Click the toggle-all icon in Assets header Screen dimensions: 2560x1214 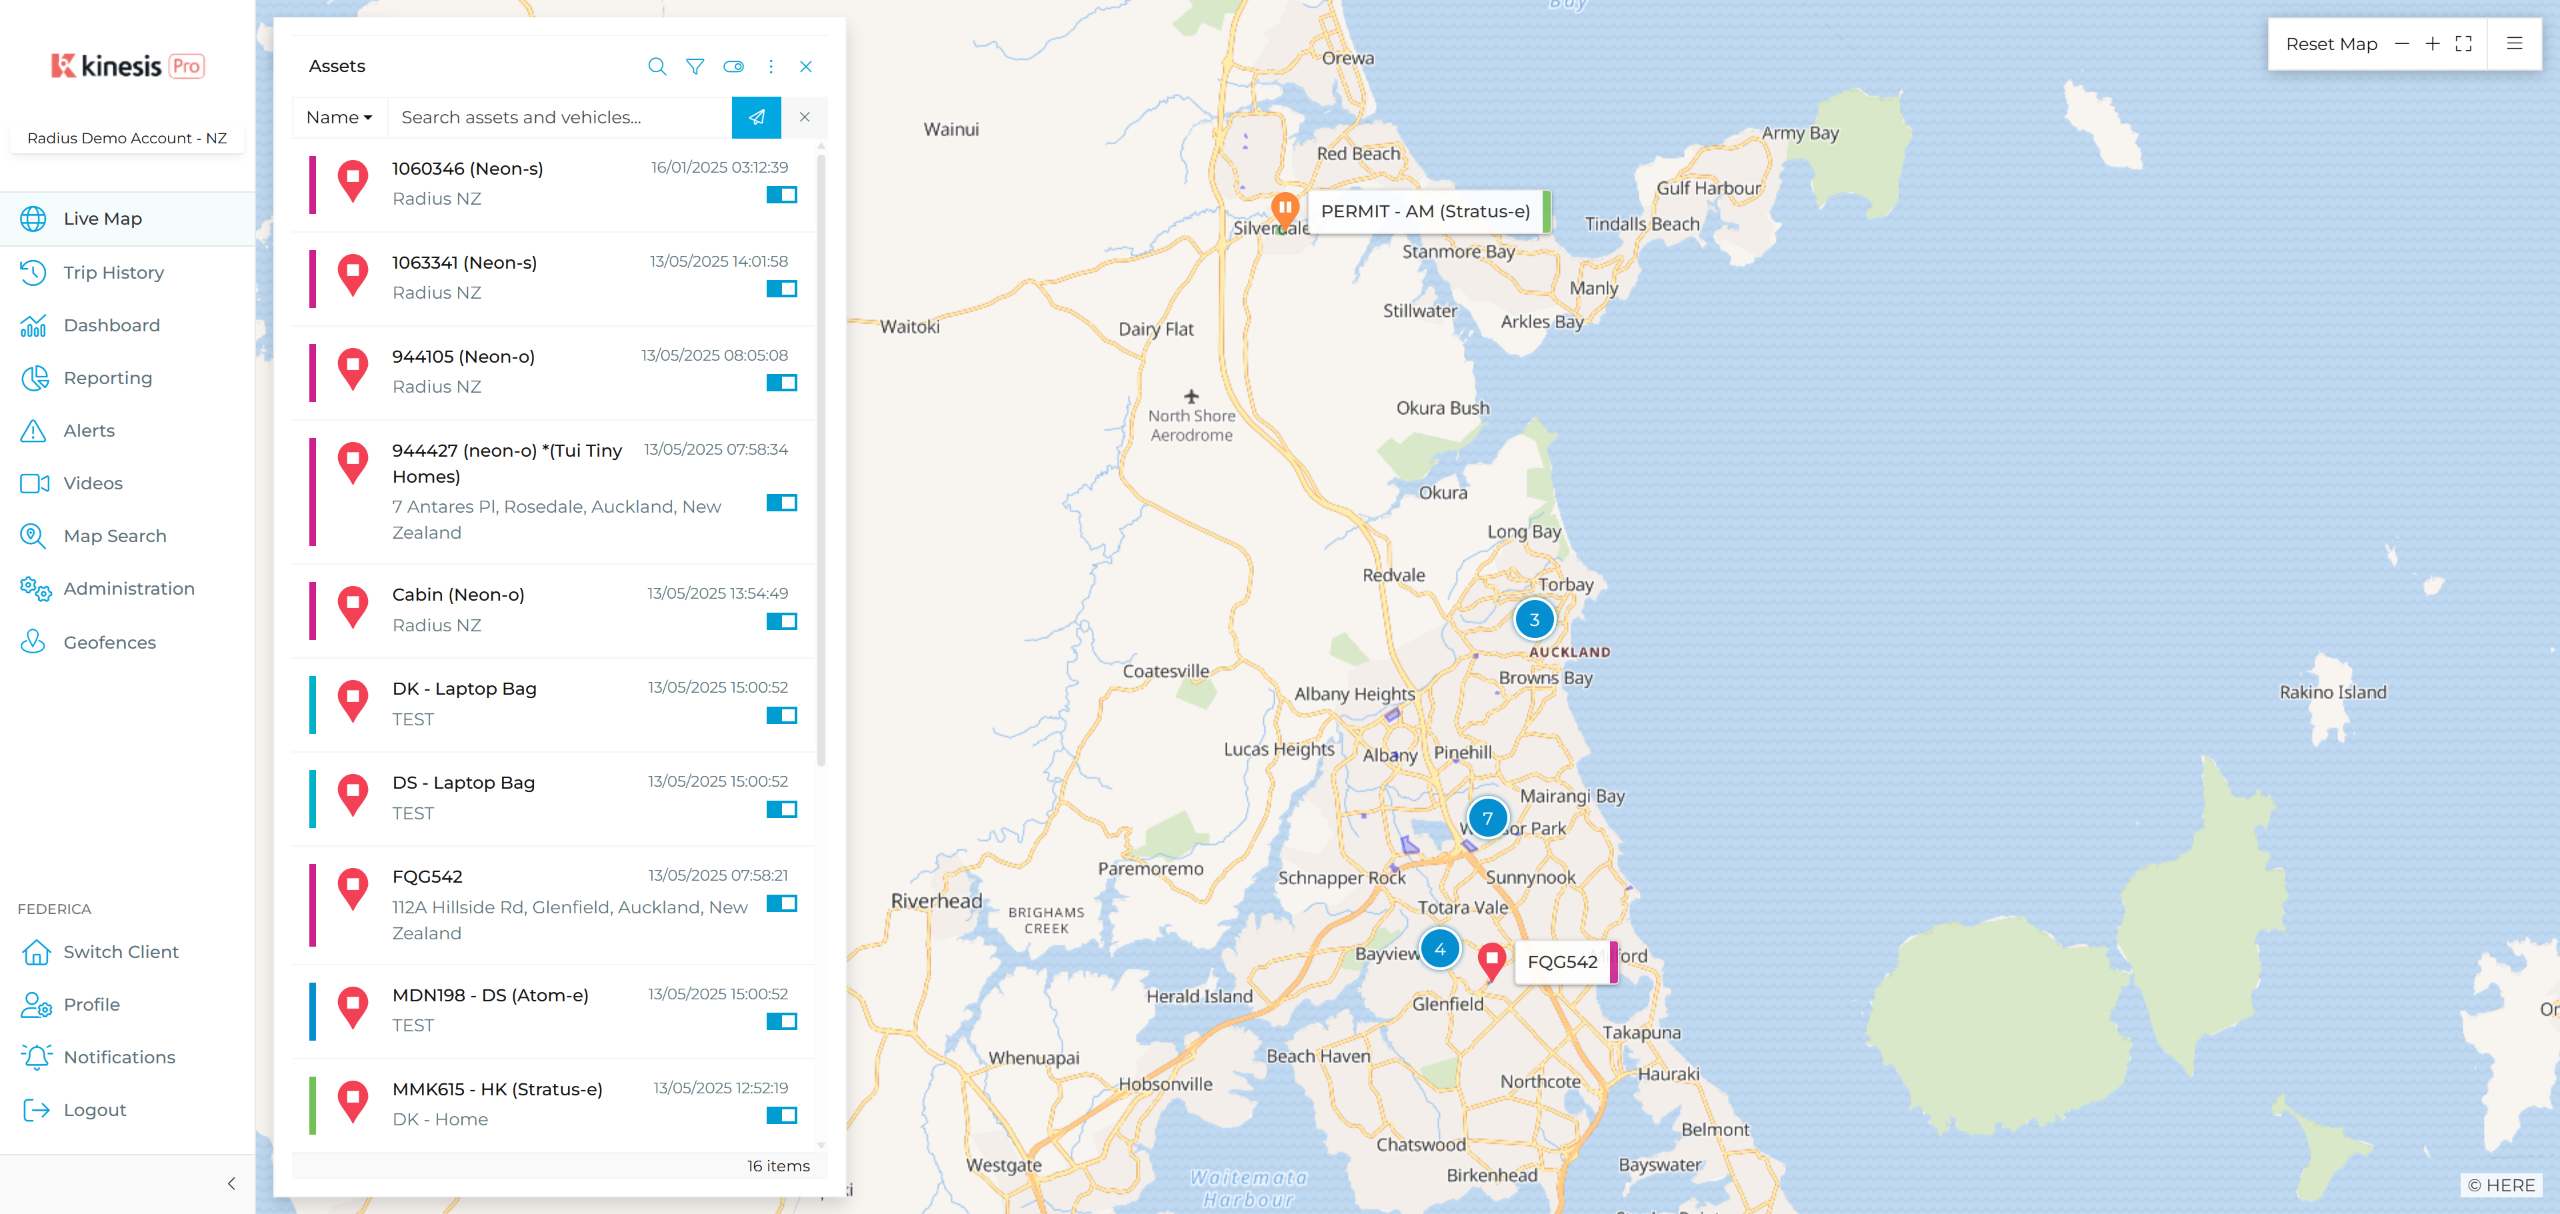[x=733, y=66]
